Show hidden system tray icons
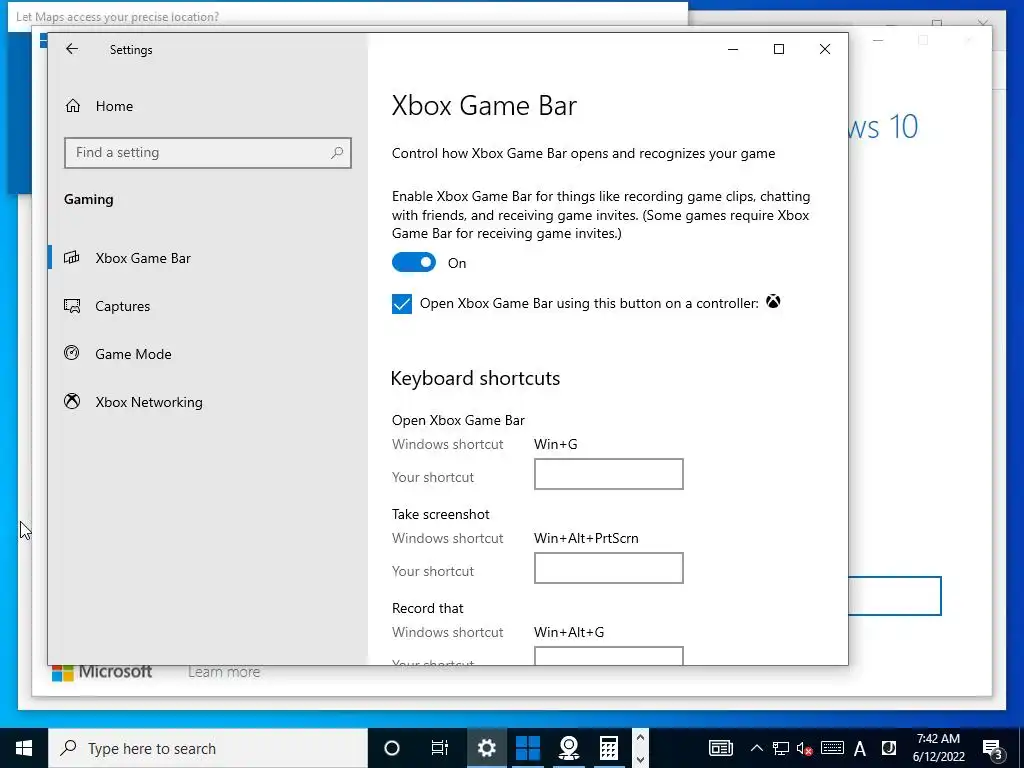The image size is (1024, 768). click(757, 748)
